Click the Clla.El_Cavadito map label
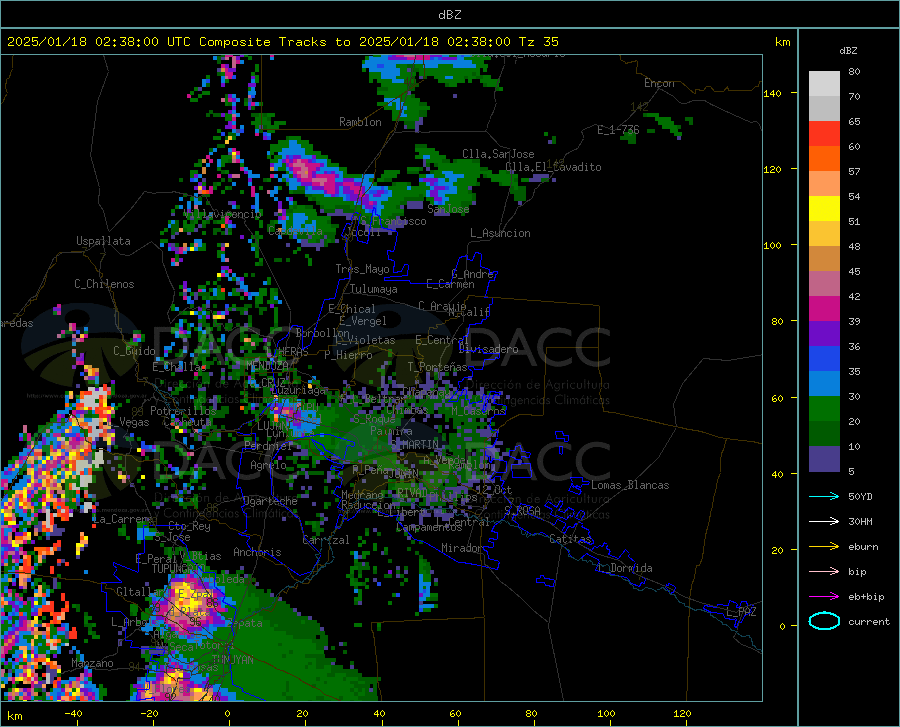The image size is (900, 727). 553,167
